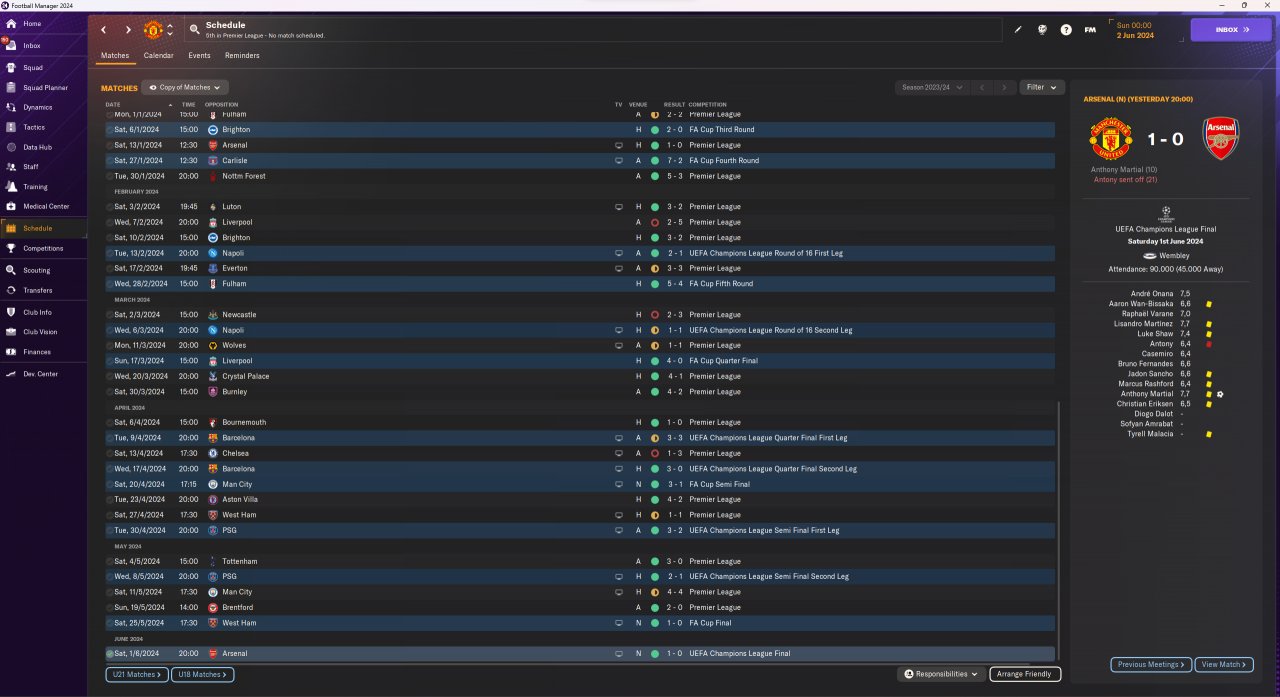
Task: Click the Manchester United crest in header
Action: [153, 30]
